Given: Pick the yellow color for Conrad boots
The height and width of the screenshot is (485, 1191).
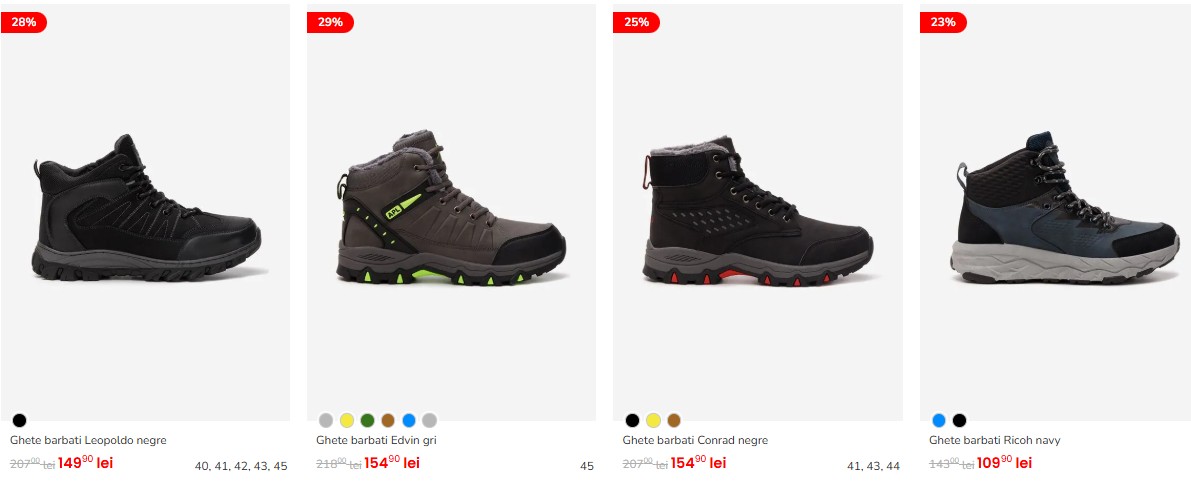Looking at the screenshot, I should tap(653, 420).
